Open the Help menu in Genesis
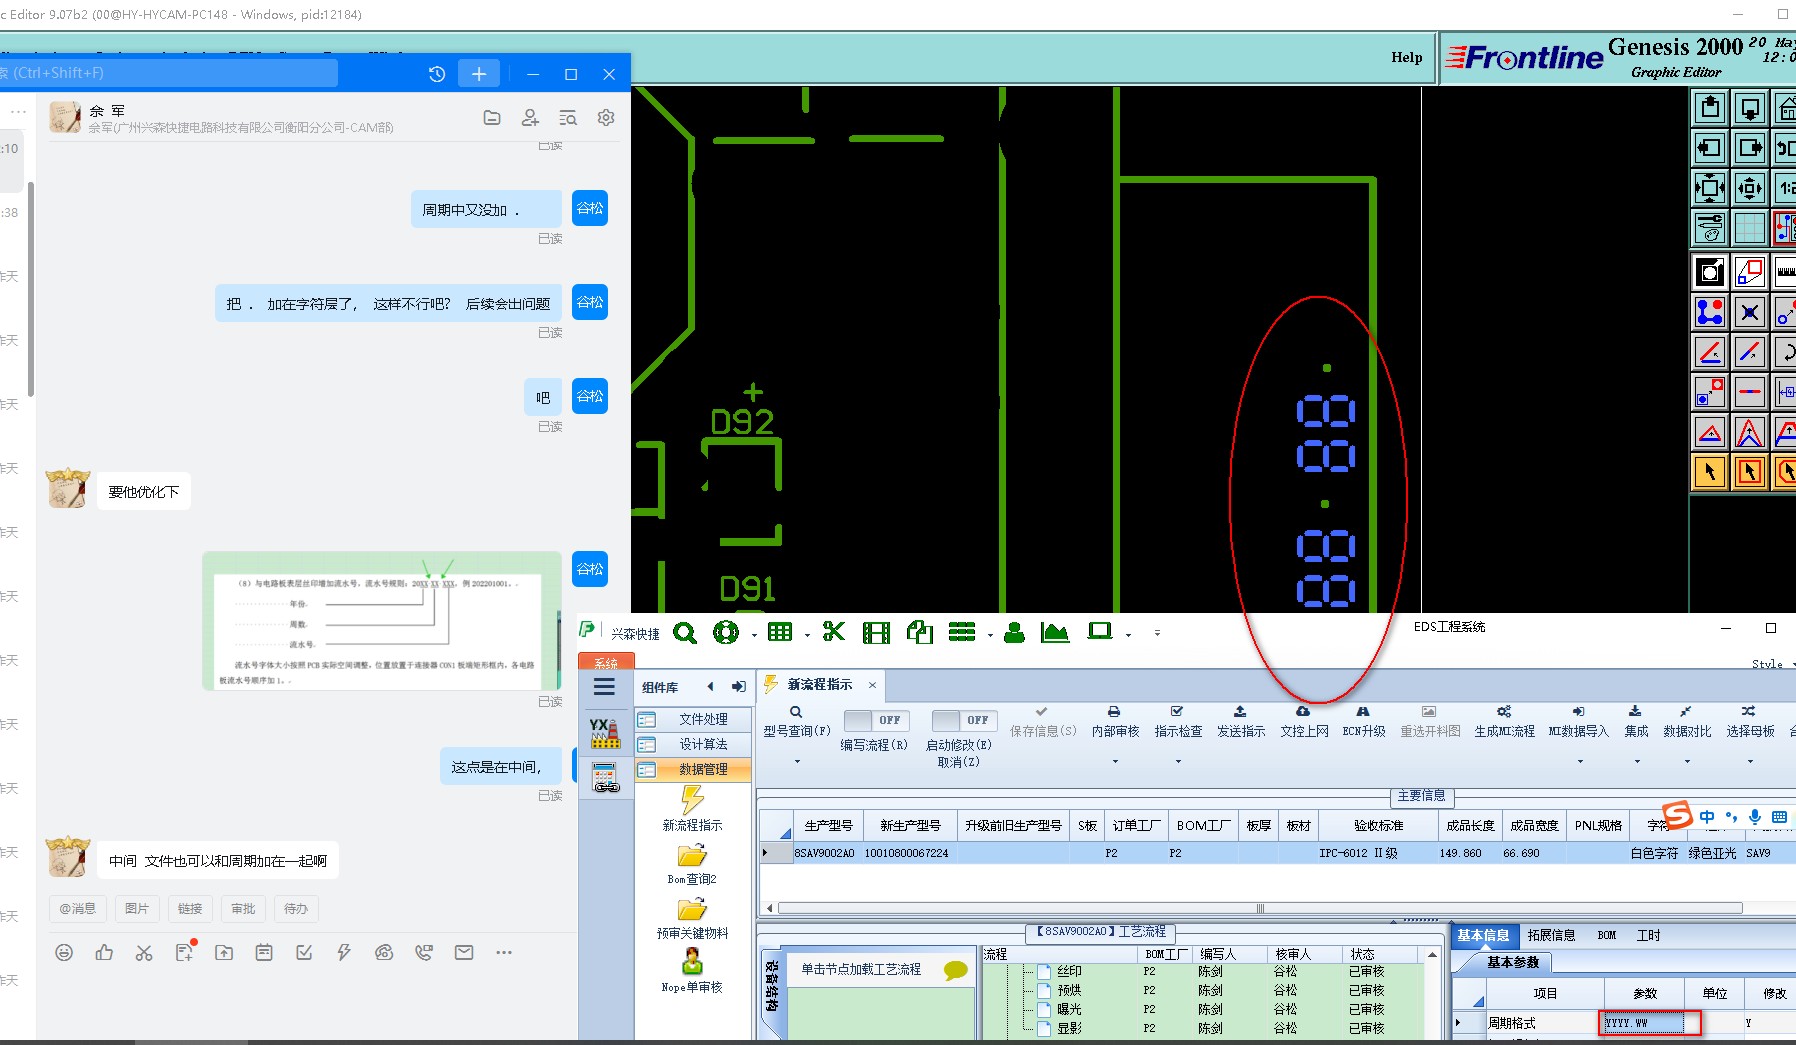 tap(1407, 58)
